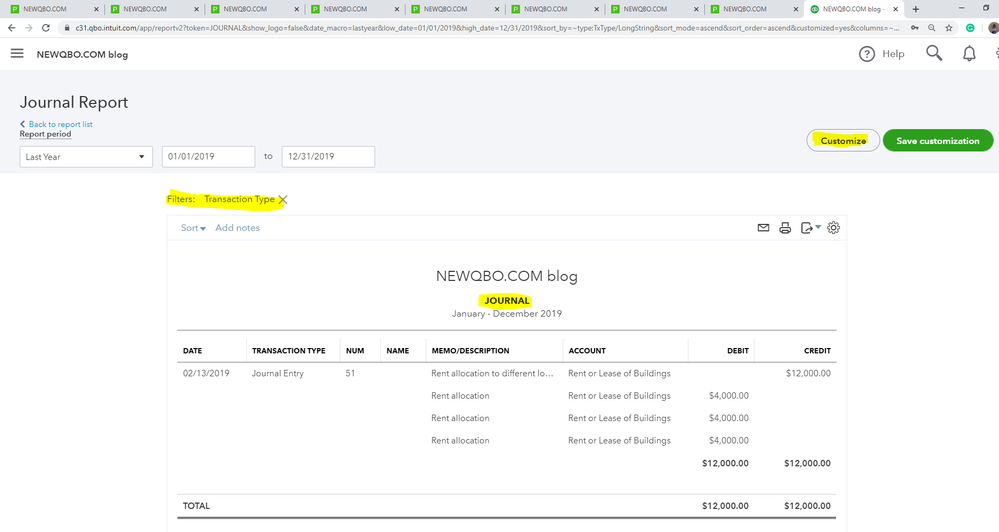Go forward in the browser
The image size is (999, 532).
[x=29, y=28]
